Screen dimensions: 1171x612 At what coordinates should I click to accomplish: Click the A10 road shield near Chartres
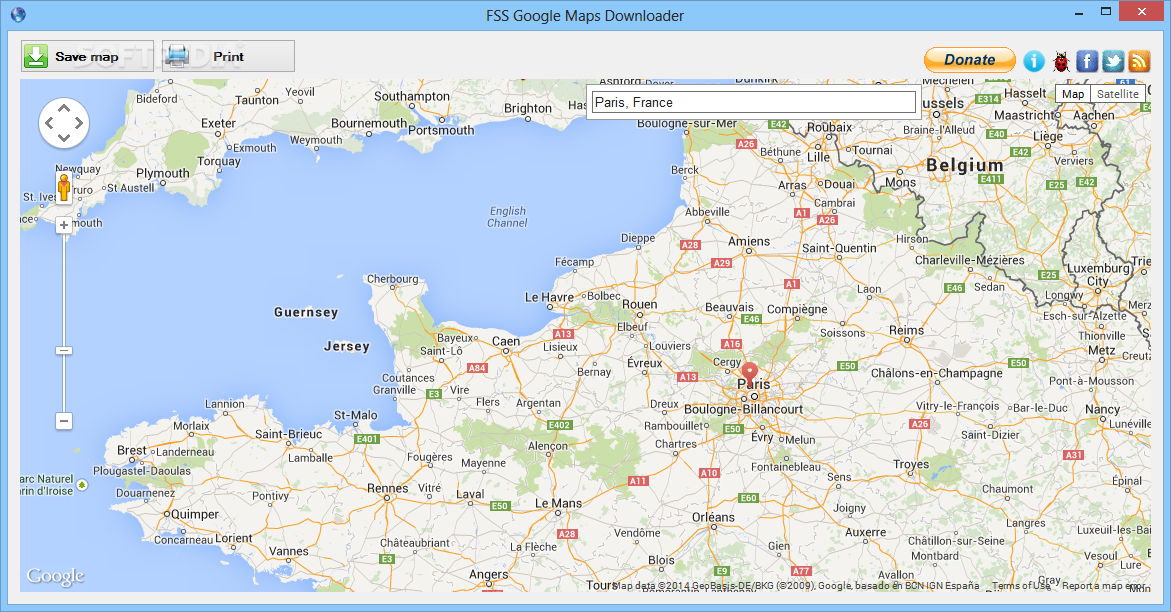click(x=709, y=472)
